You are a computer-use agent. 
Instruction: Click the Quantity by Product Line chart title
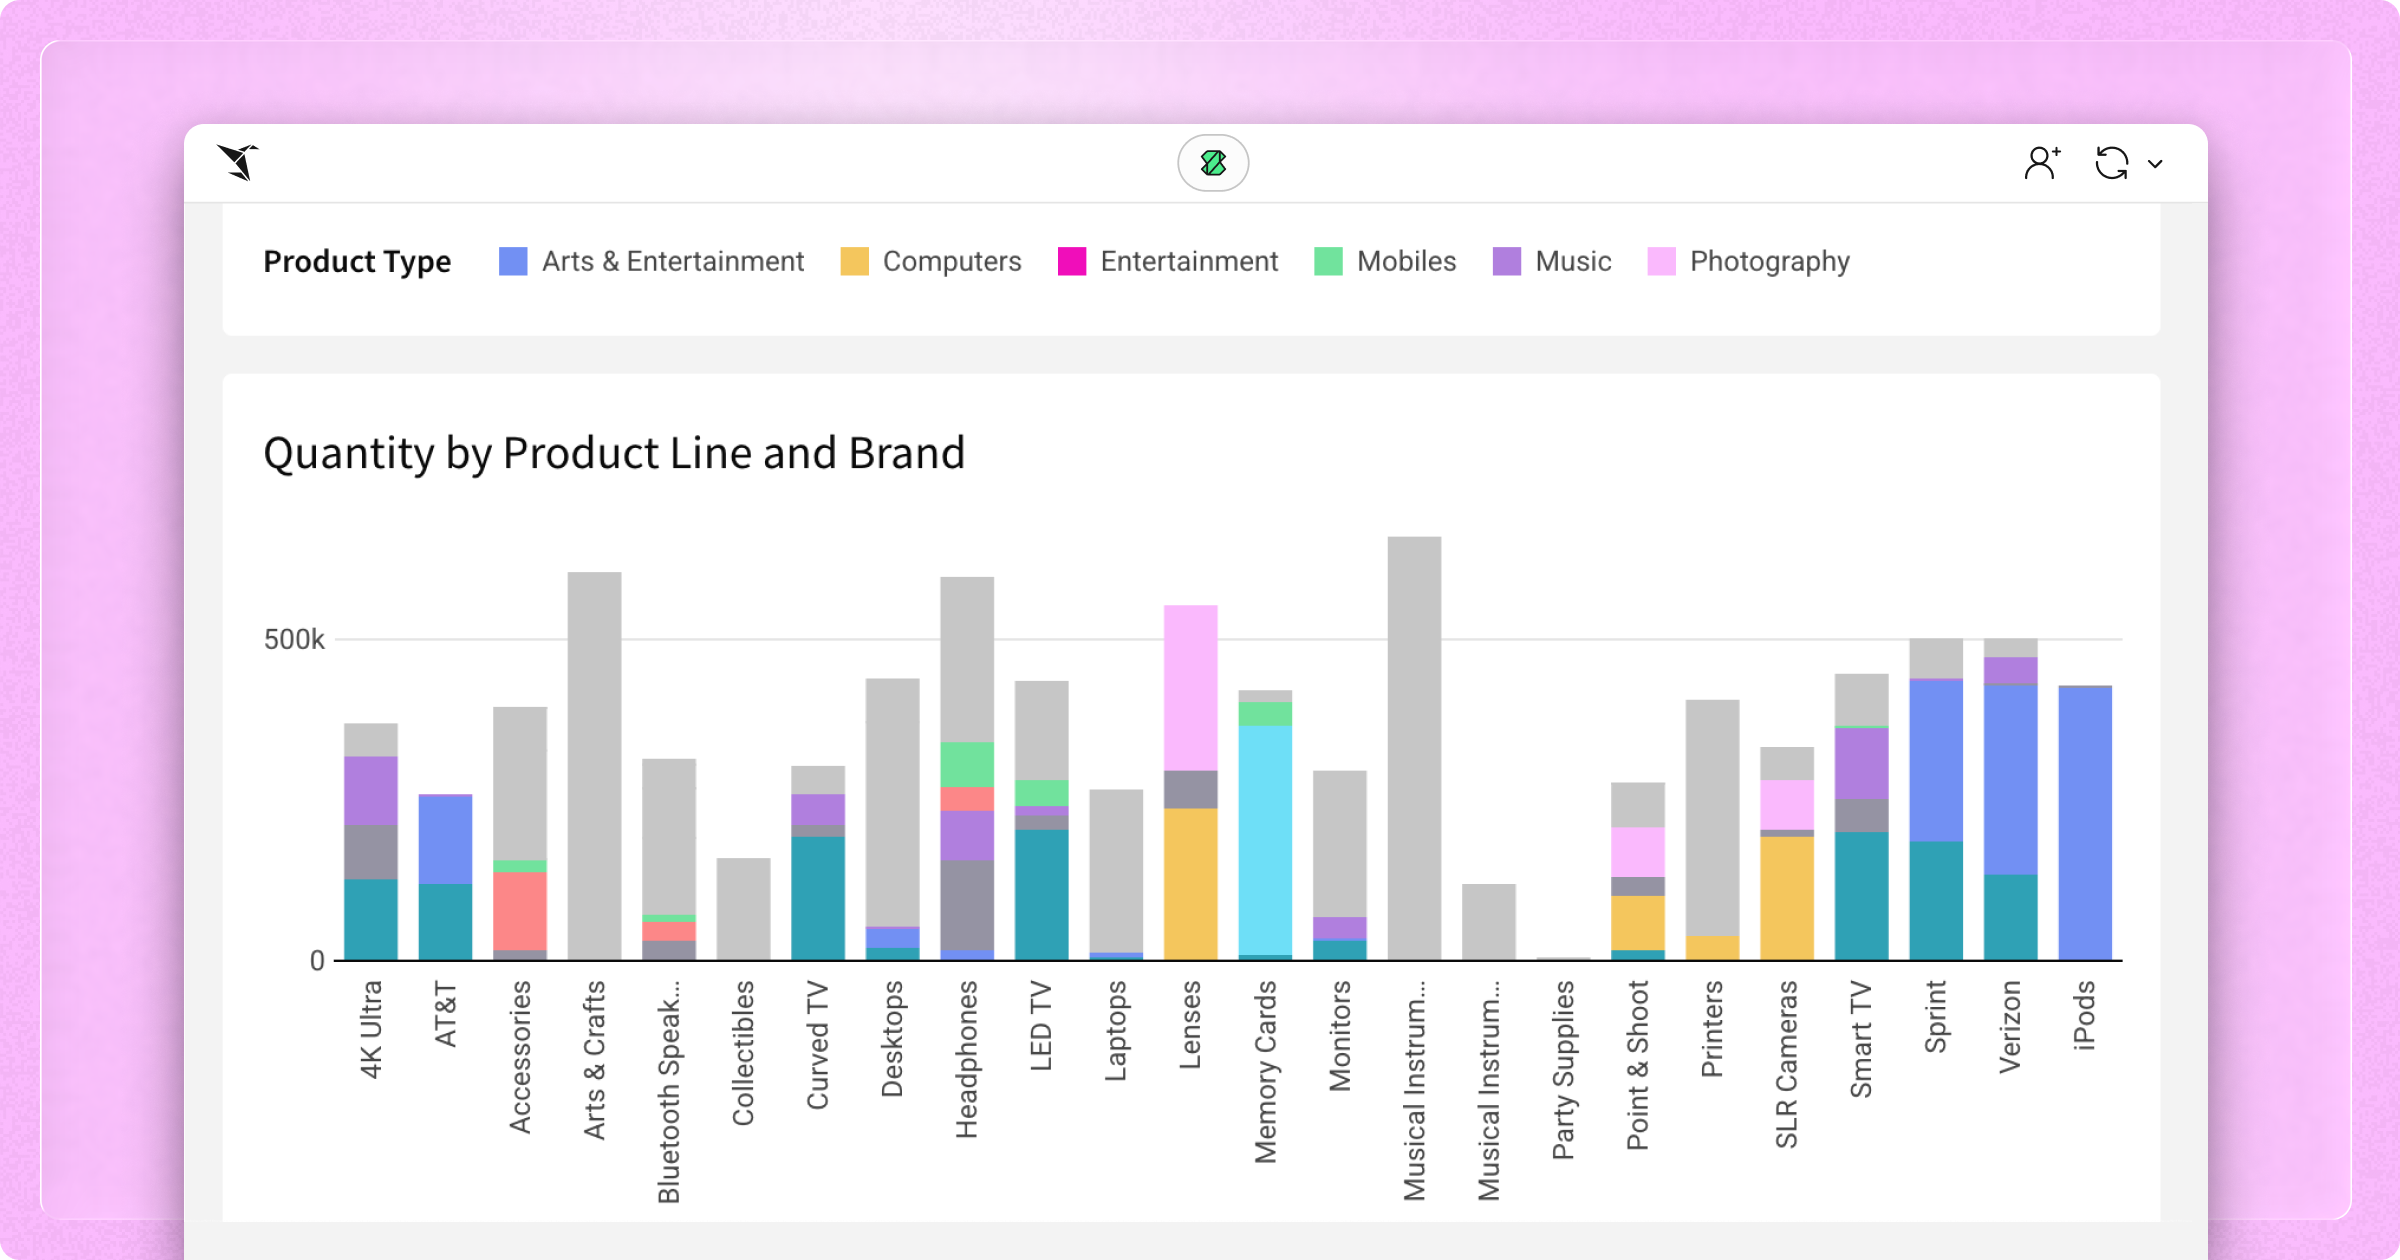(614, 453)
